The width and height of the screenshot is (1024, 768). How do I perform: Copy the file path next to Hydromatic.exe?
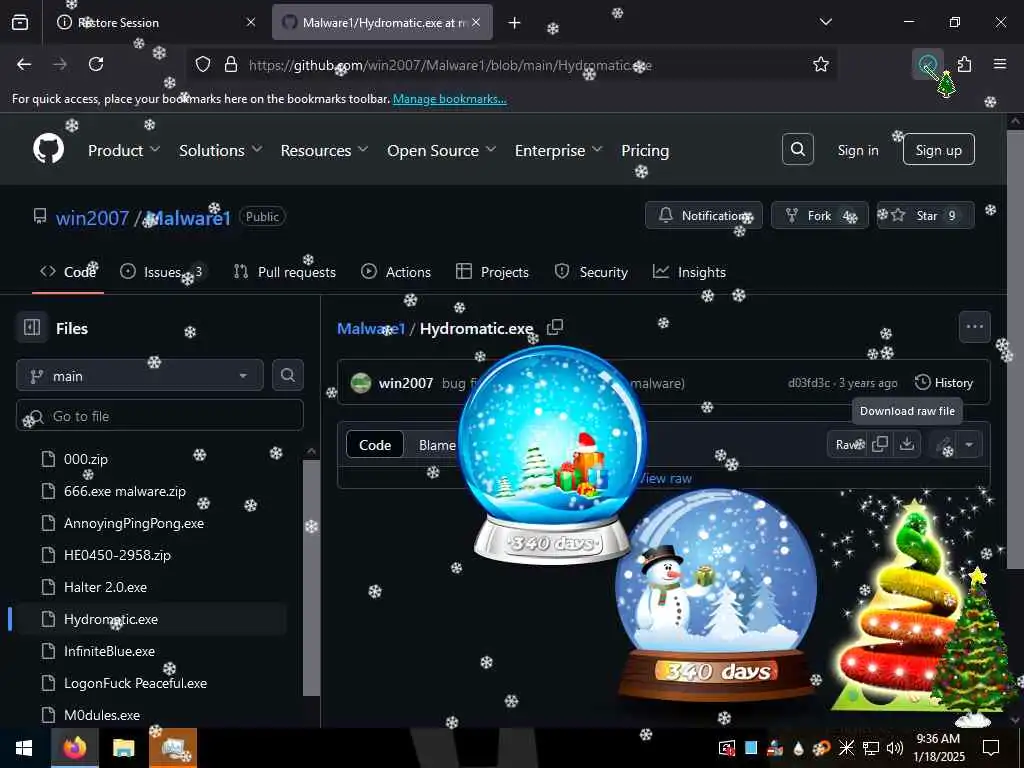(554, 327)
